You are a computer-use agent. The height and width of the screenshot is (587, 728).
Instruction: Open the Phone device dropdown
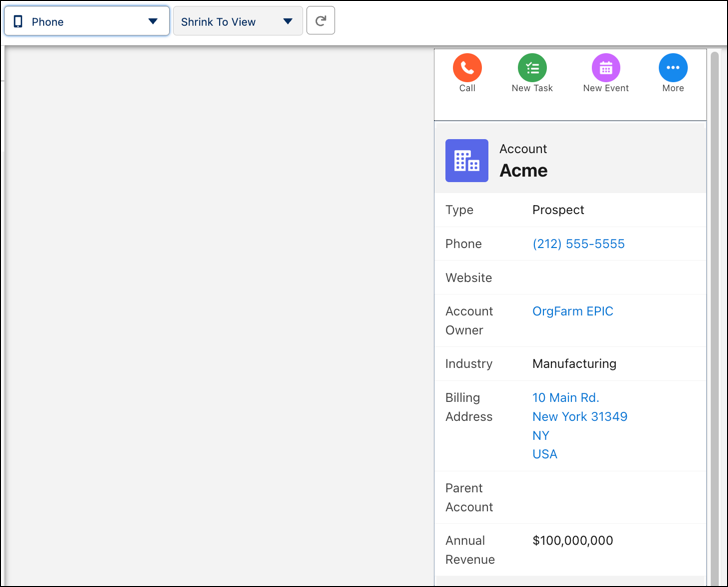(87, 21)
